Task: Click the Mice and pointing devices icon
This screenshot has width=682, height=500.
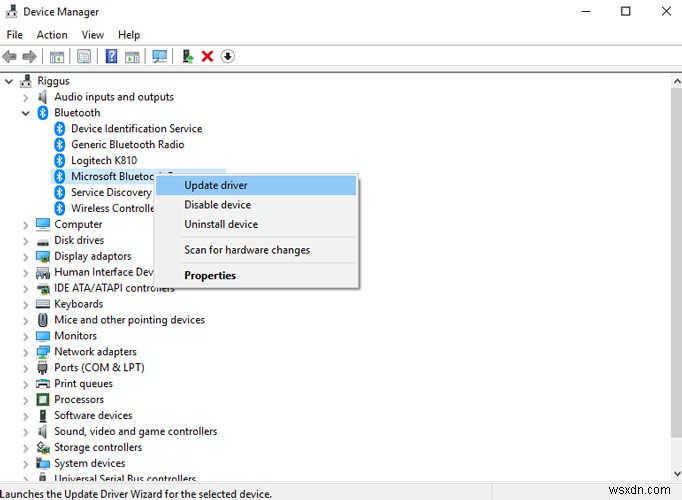Action: click(x=43, y=320)
